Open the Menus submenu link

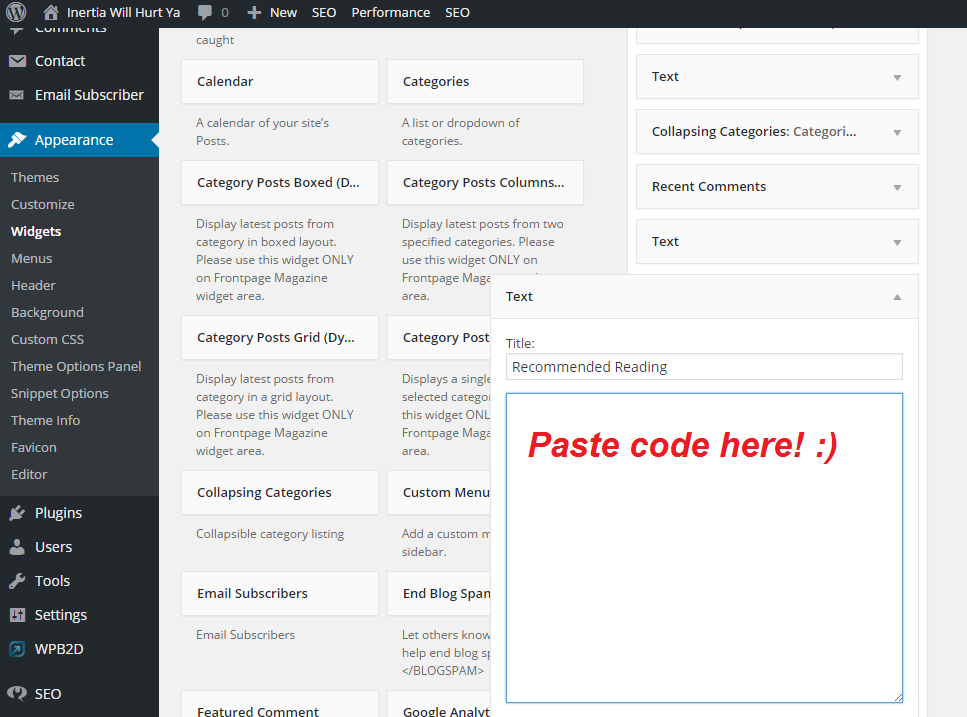pyautogui.click(x=31, y=259)
